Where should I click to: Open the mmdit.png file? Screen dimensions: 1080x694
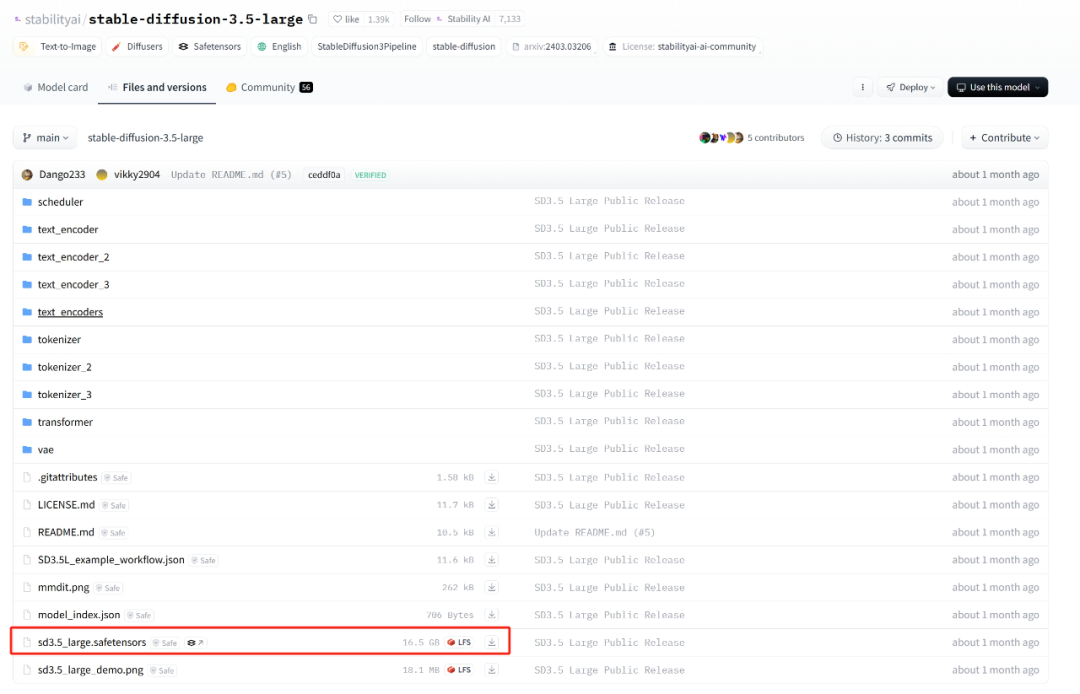[x=63, y=588]
